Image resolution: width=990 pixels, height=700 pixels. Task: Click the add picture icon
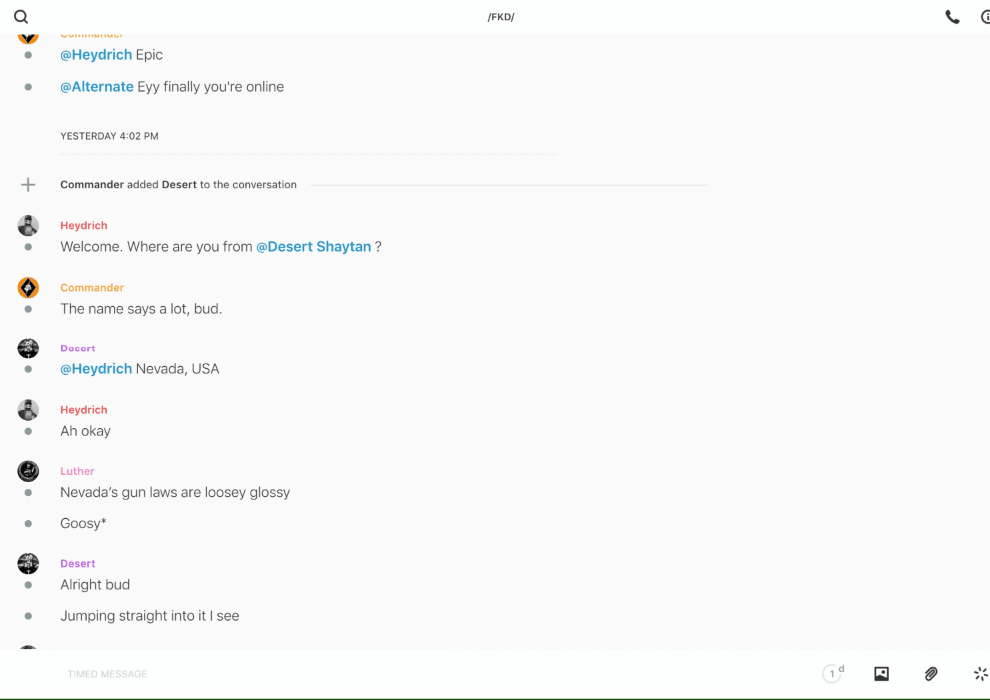881,674
